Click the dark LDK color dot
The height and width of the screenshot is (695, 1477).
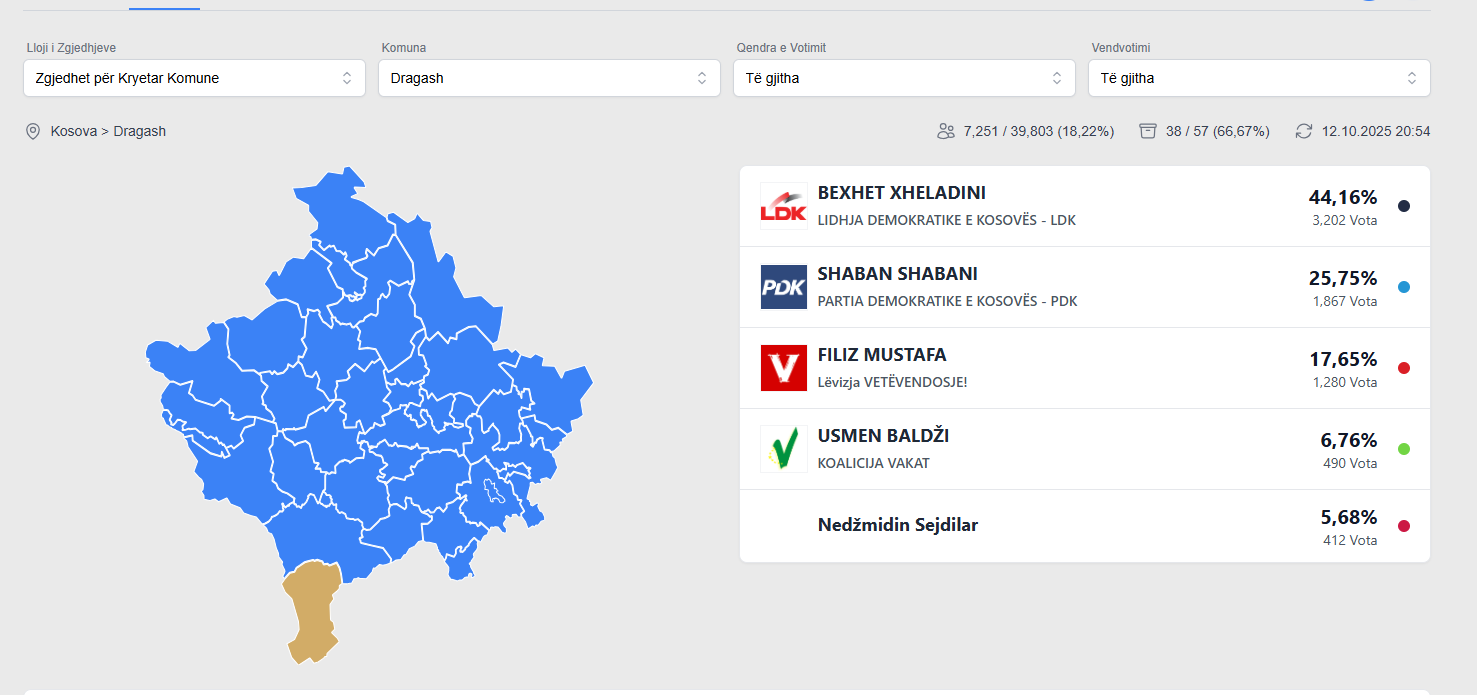[1404, 206]
